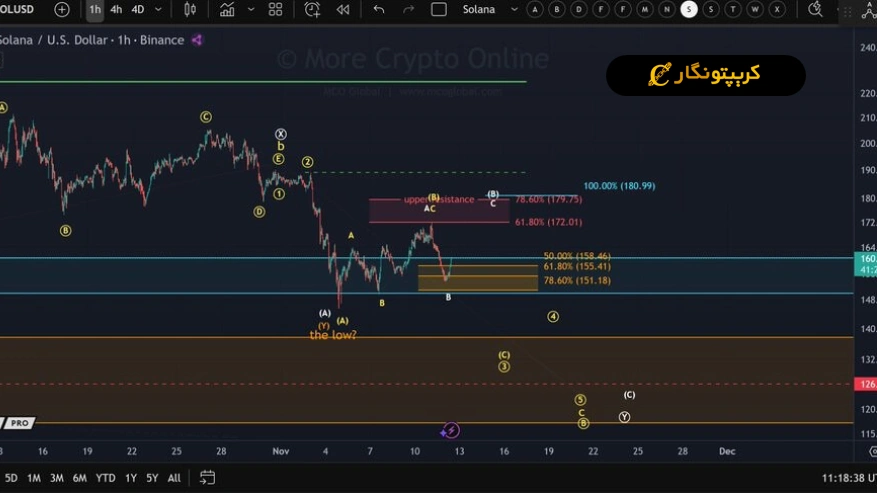This screenshot has width=877, height=493.
Task: Toggle the layout square checkbox icon
Action: [438, 10]
